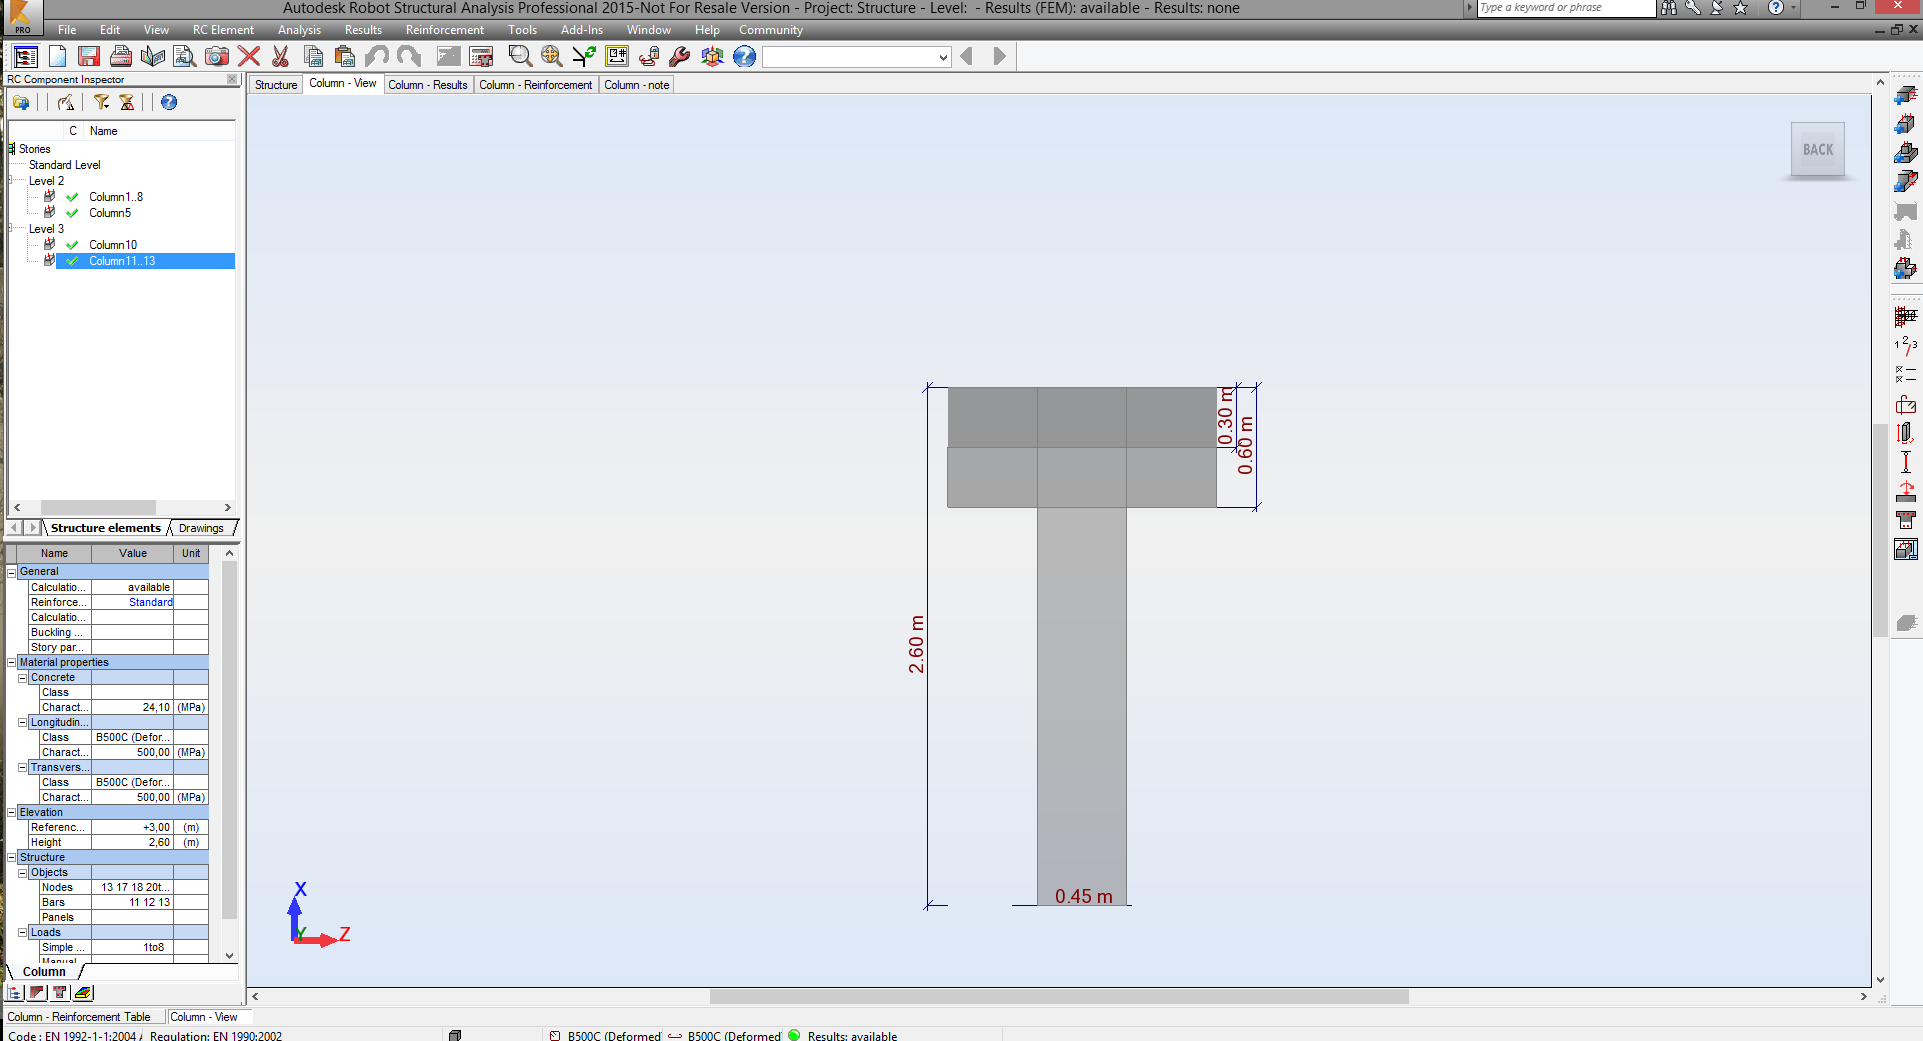Open the selection combo box dropdown on the toolbar

click(939, 57)
